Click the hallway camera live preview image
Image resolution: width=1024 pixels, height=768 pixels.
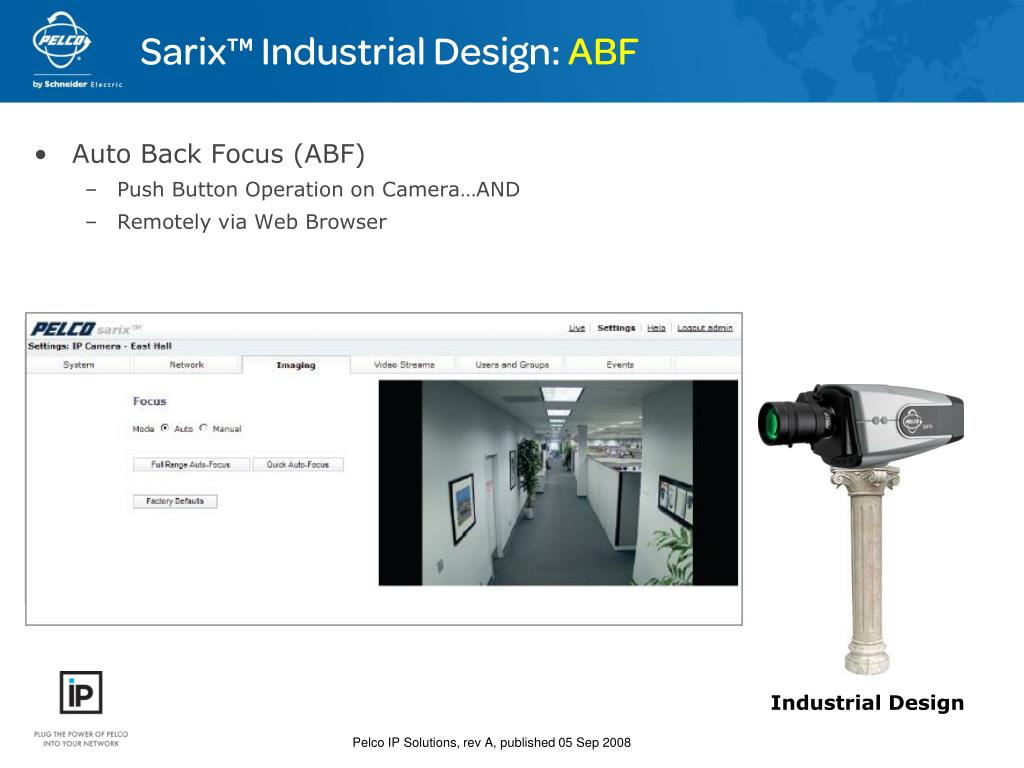click(558, 483)
